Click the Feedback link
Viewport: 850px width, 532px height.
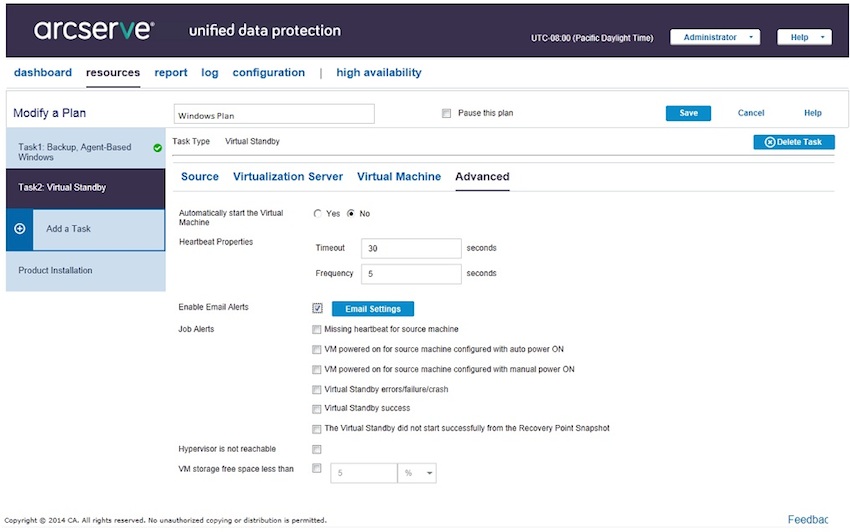808,520
